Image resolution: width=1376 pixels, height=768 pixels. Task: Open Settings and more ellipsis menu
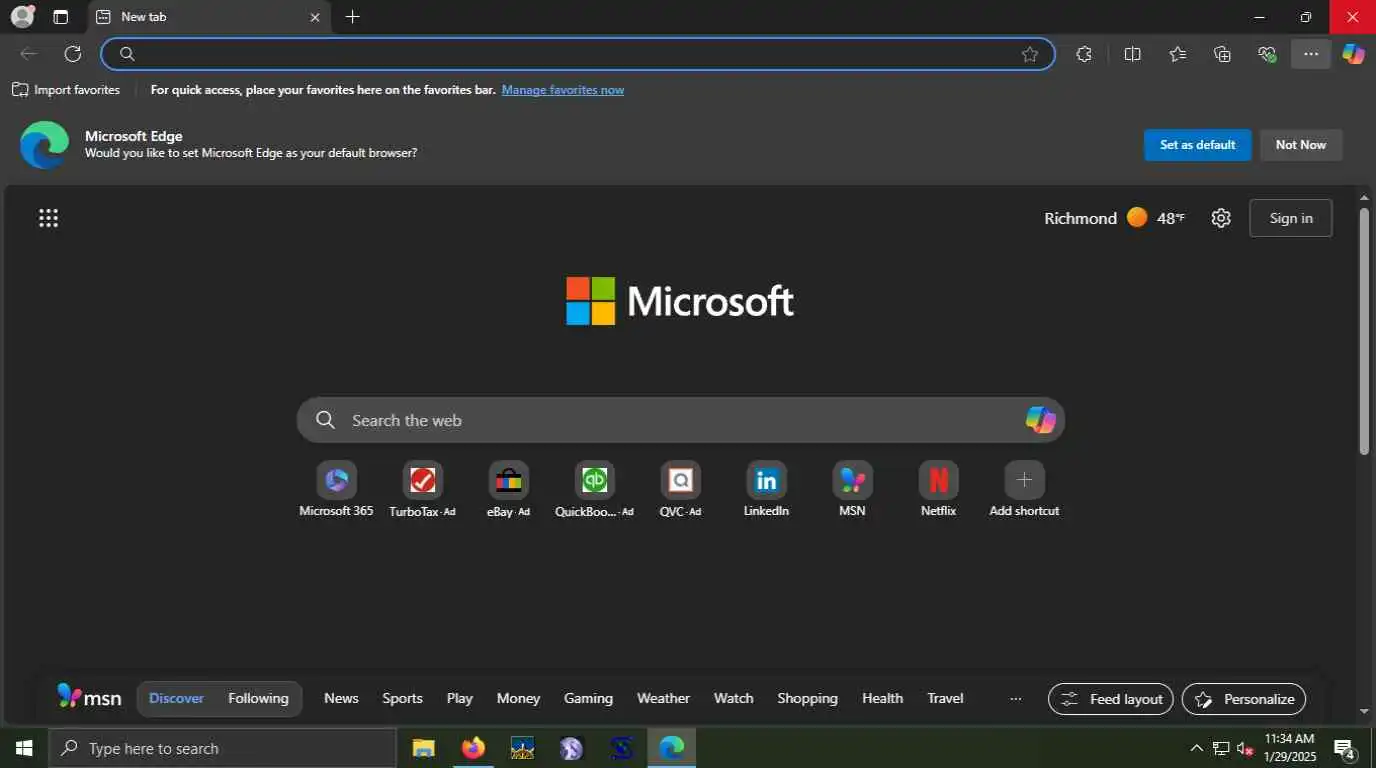(1311, 54)
